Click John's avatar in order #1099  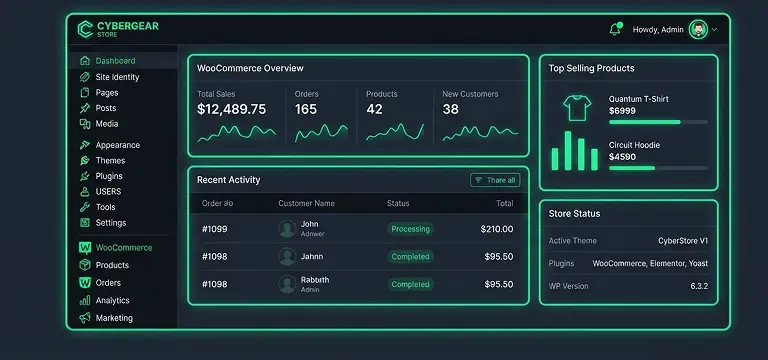287,229
